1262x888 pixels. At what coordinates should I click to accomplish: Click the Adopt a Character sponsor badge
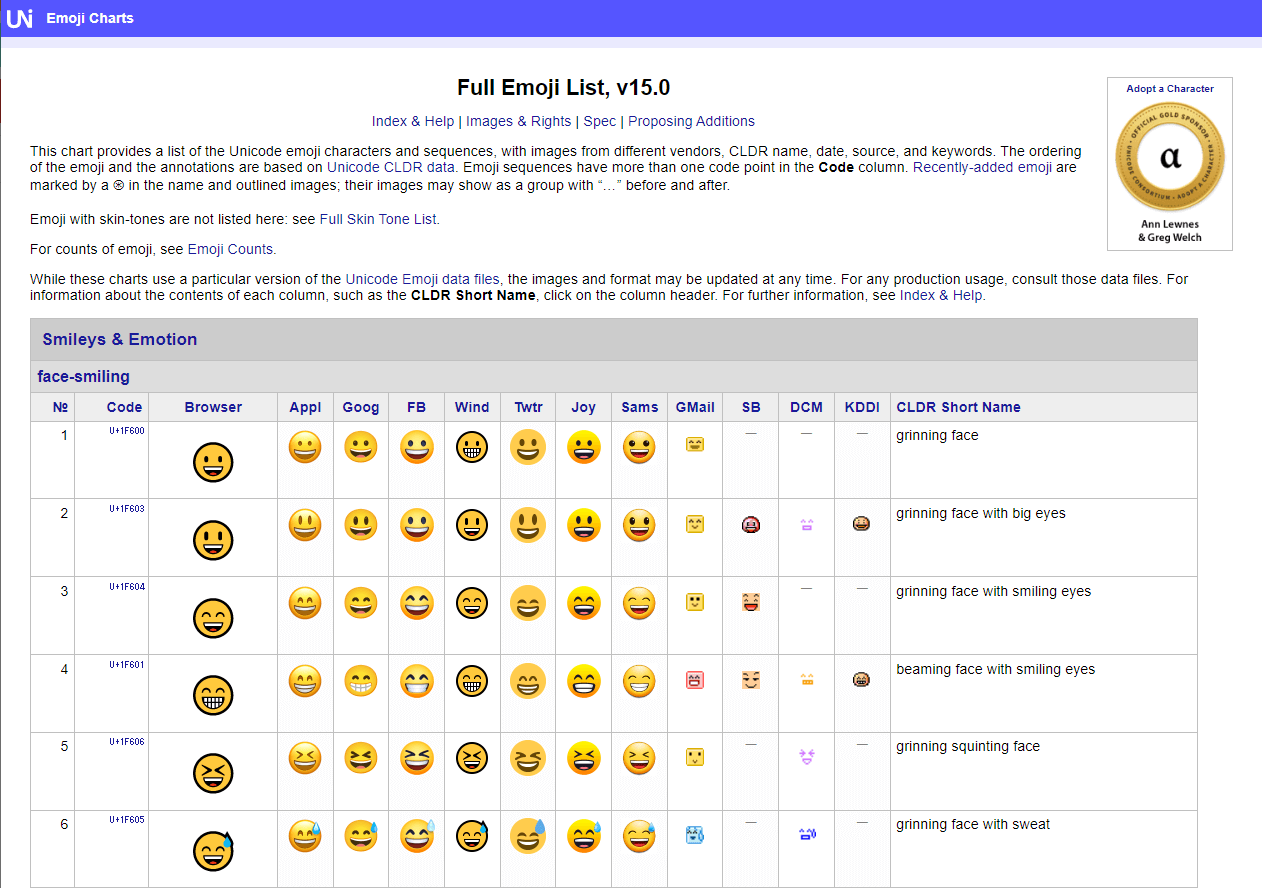coord(1169,164)
